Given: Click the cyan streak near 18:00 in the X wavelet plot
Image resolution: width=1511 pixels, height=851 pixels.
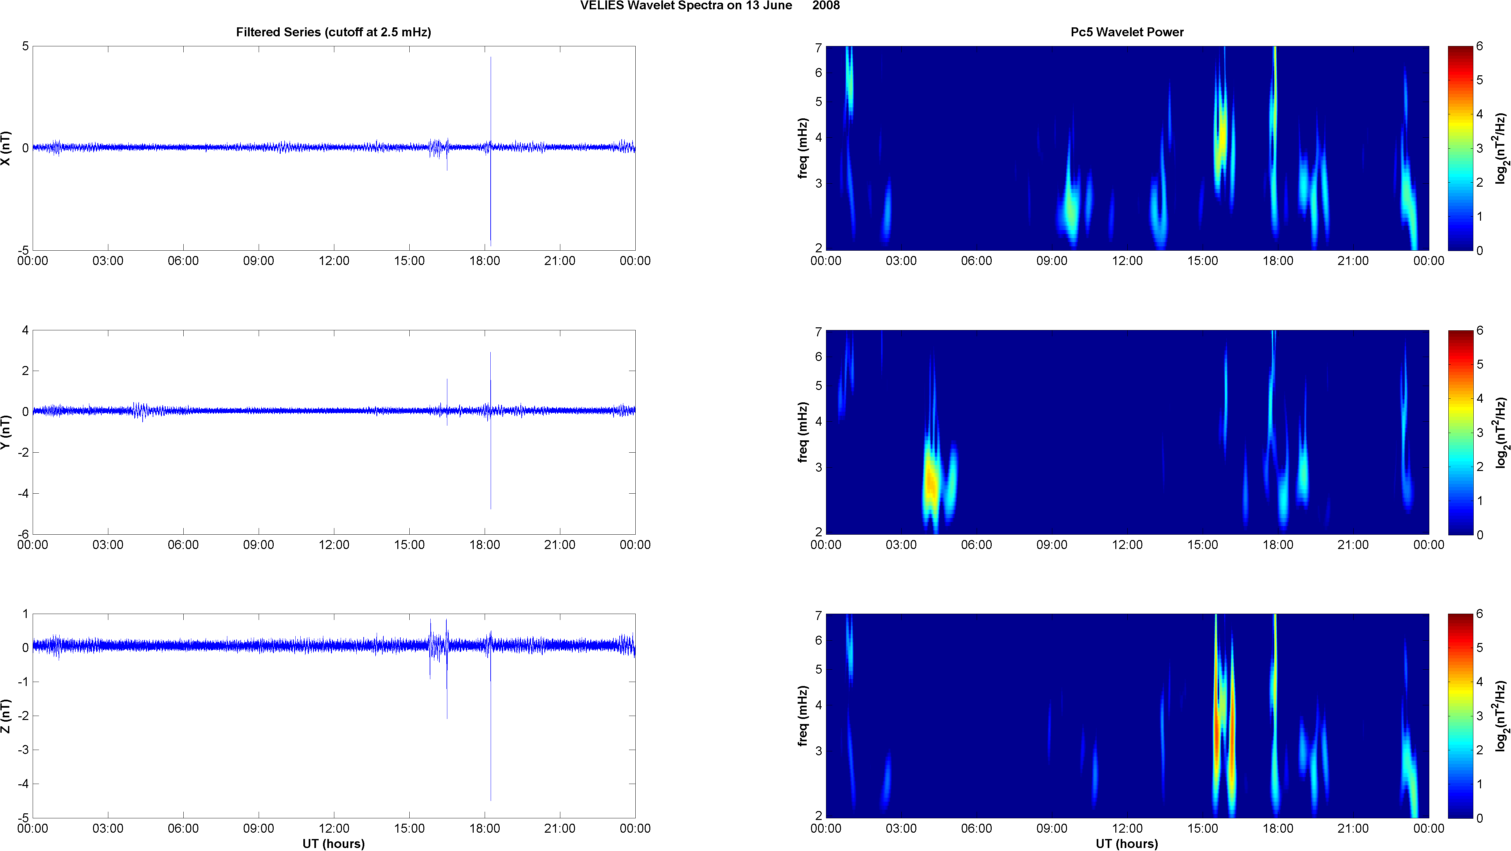Looking at the screenshot, I should click(1274, 140).
